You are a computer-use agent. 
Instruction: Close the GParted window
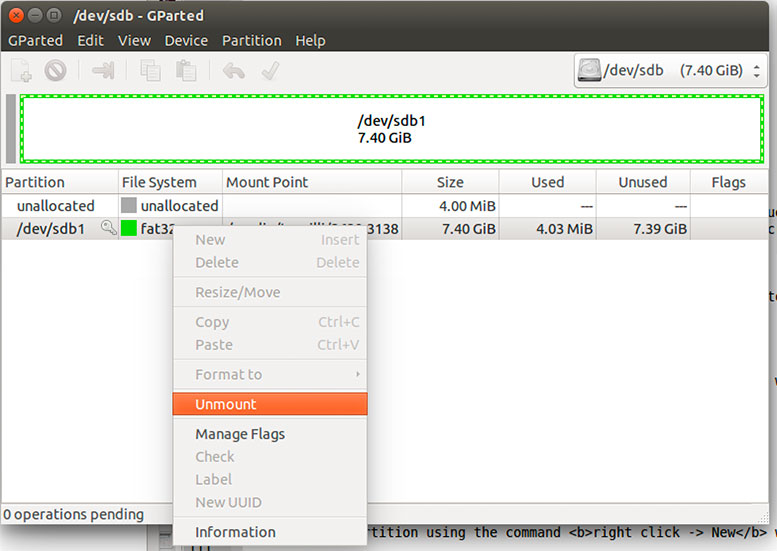pos(16,15)
